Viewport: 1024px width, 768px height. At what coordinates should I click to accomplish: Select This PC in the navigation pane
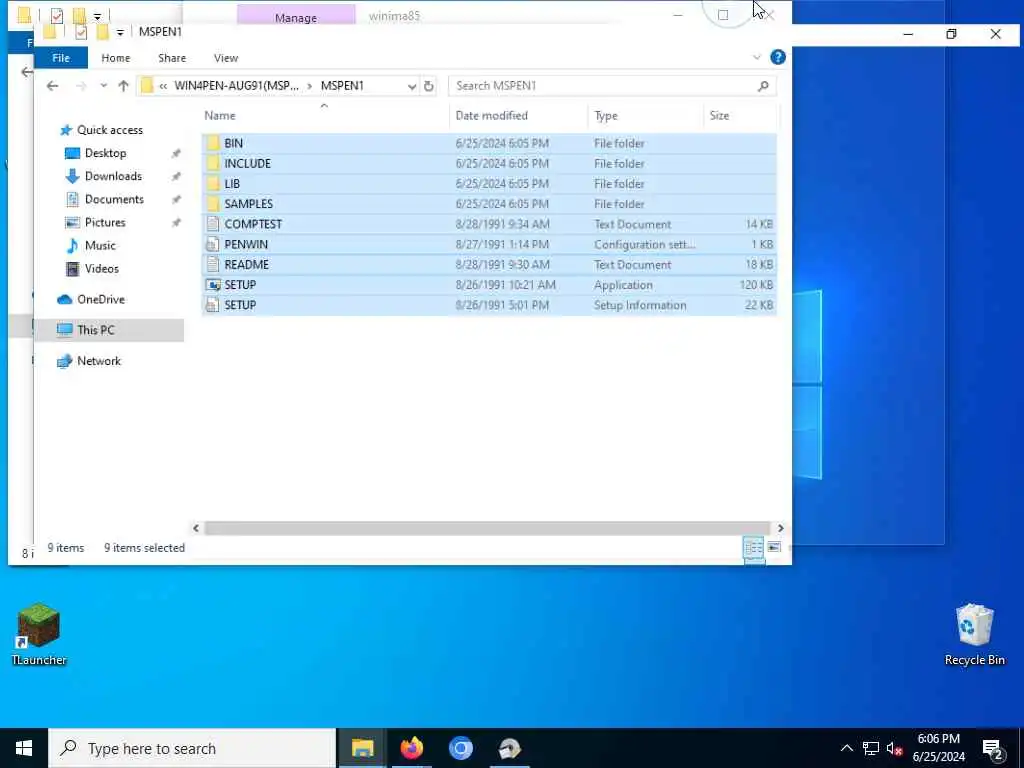[95, 330]
